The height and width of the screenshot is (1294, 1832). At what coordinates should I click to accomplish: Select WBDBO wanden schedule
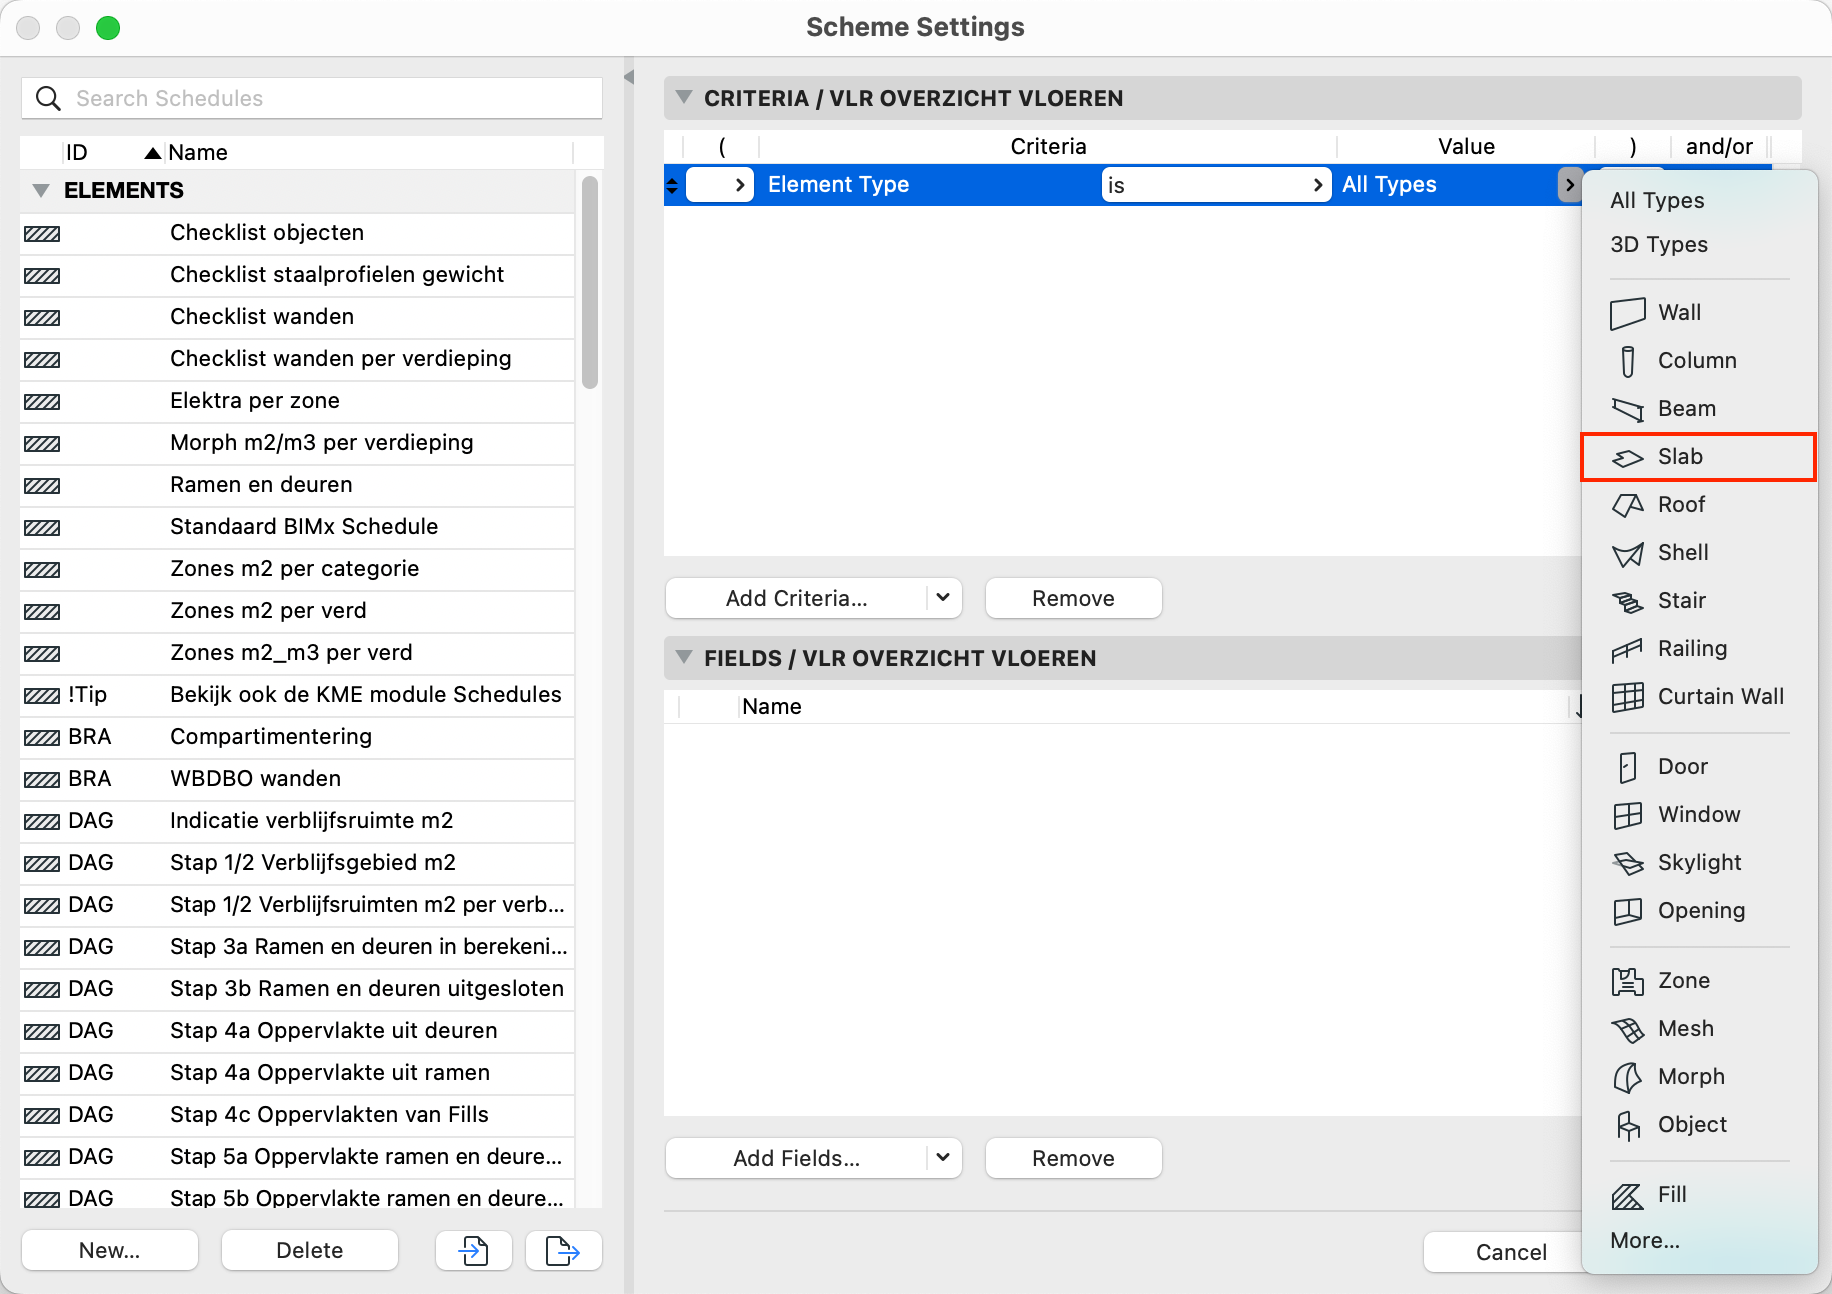click(298, 779)
